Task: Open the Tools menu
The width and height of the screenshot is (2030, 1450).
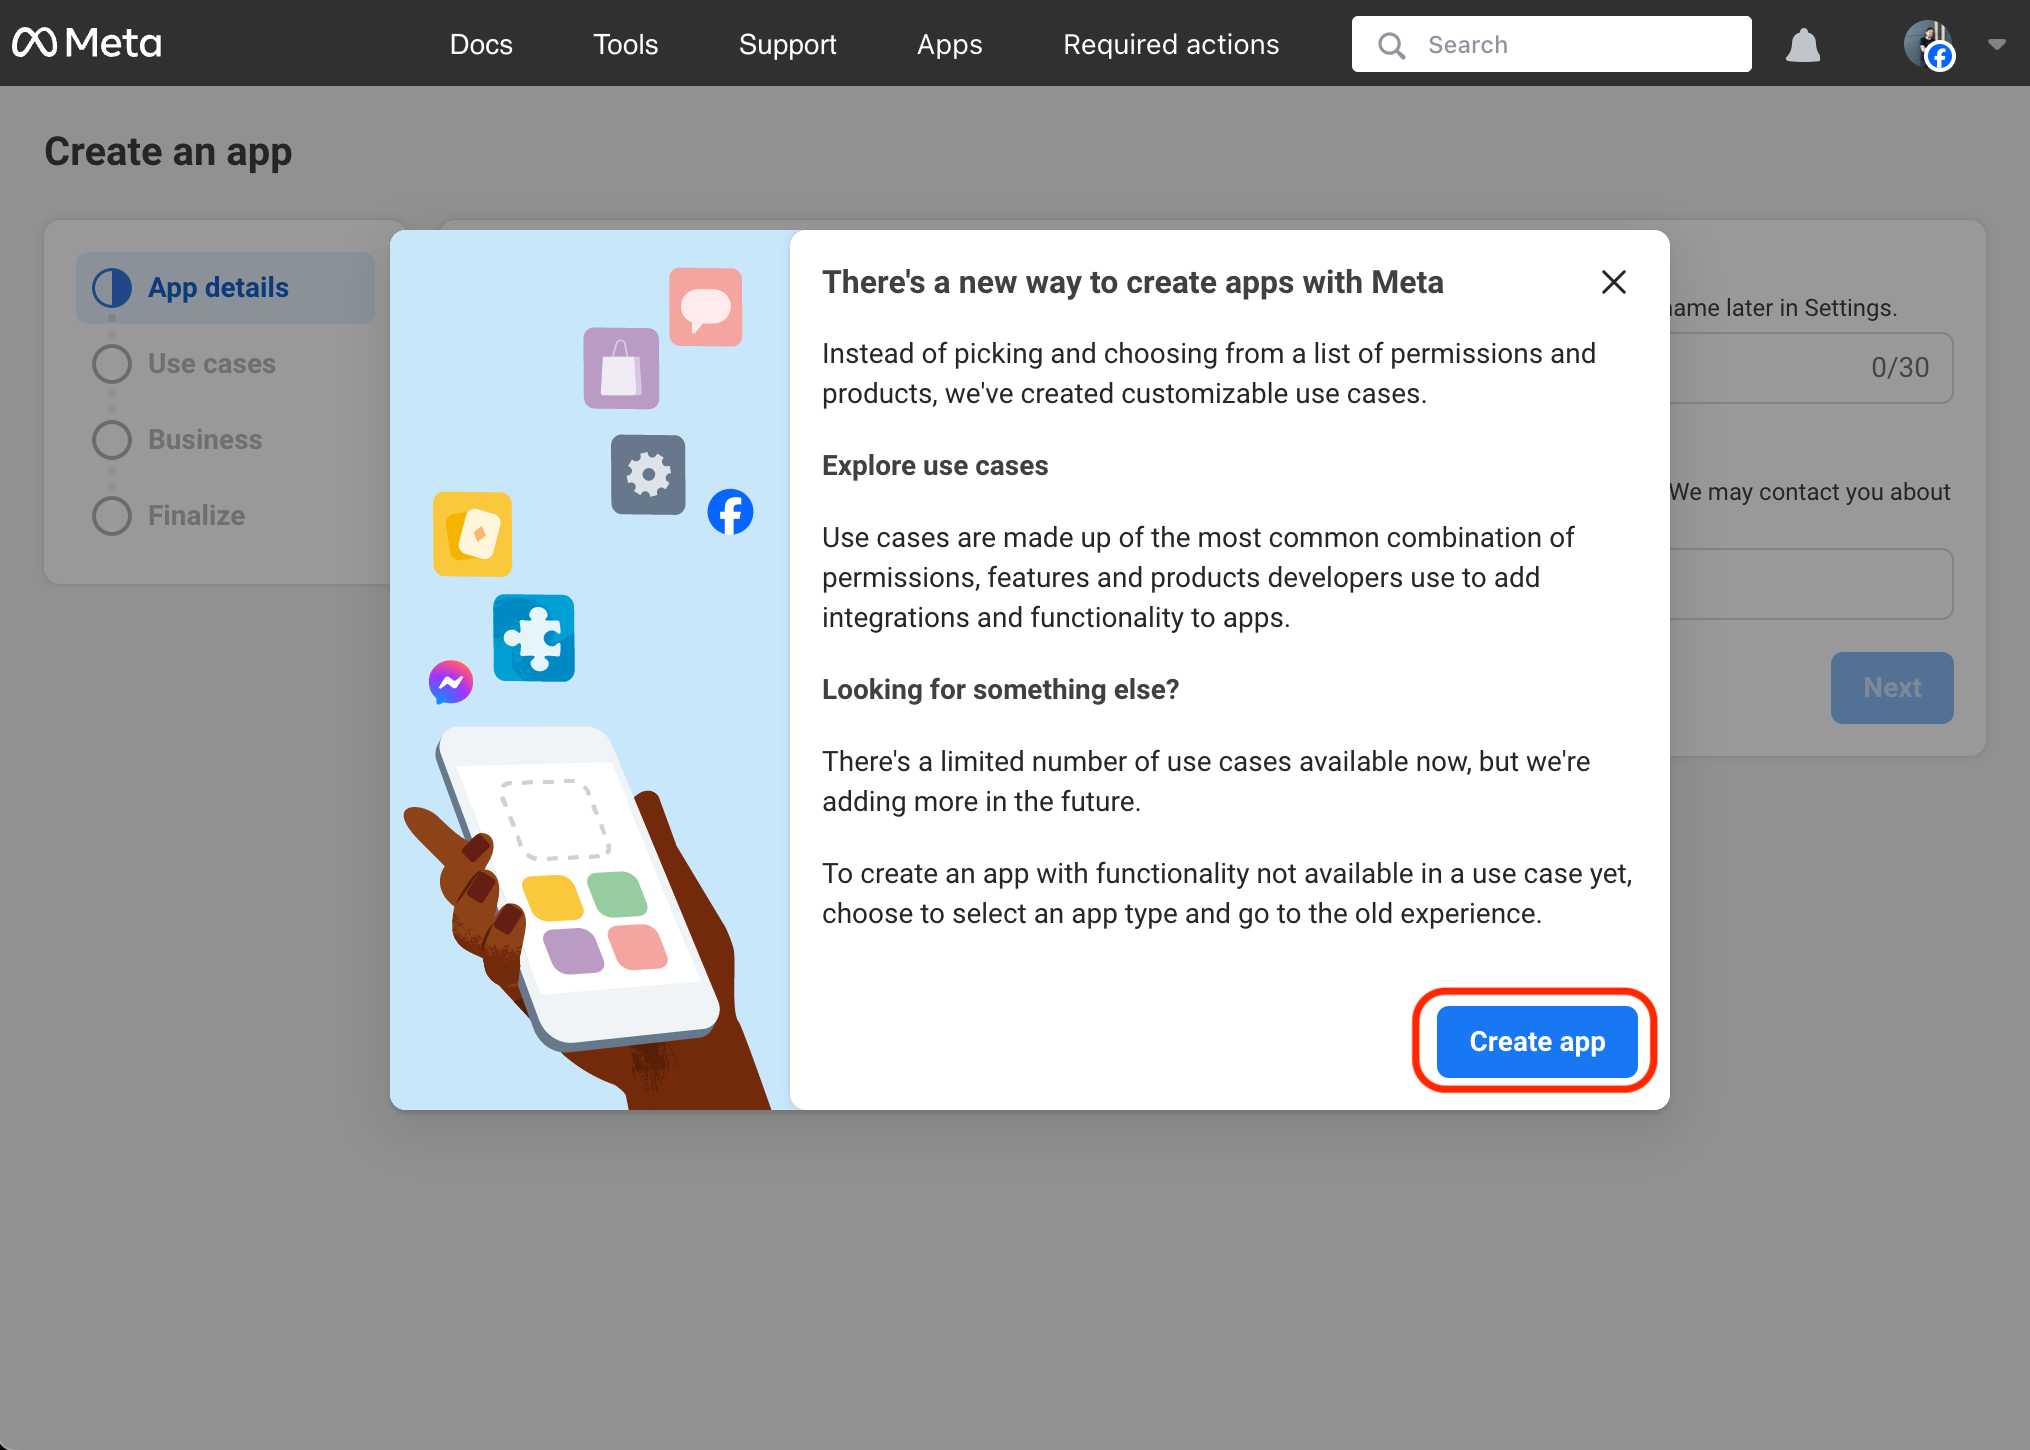Action: tap(625, 44)
